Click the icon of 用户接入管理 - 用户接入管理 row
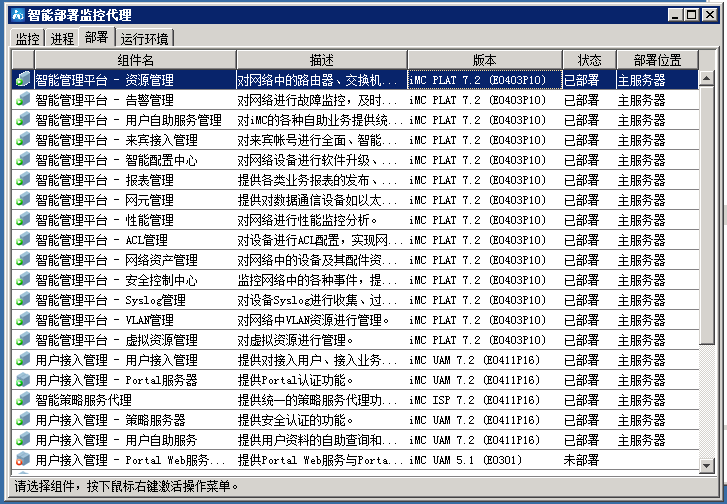Screen dimensions: 727x504 pyautogui.click(x=23, y=360)
